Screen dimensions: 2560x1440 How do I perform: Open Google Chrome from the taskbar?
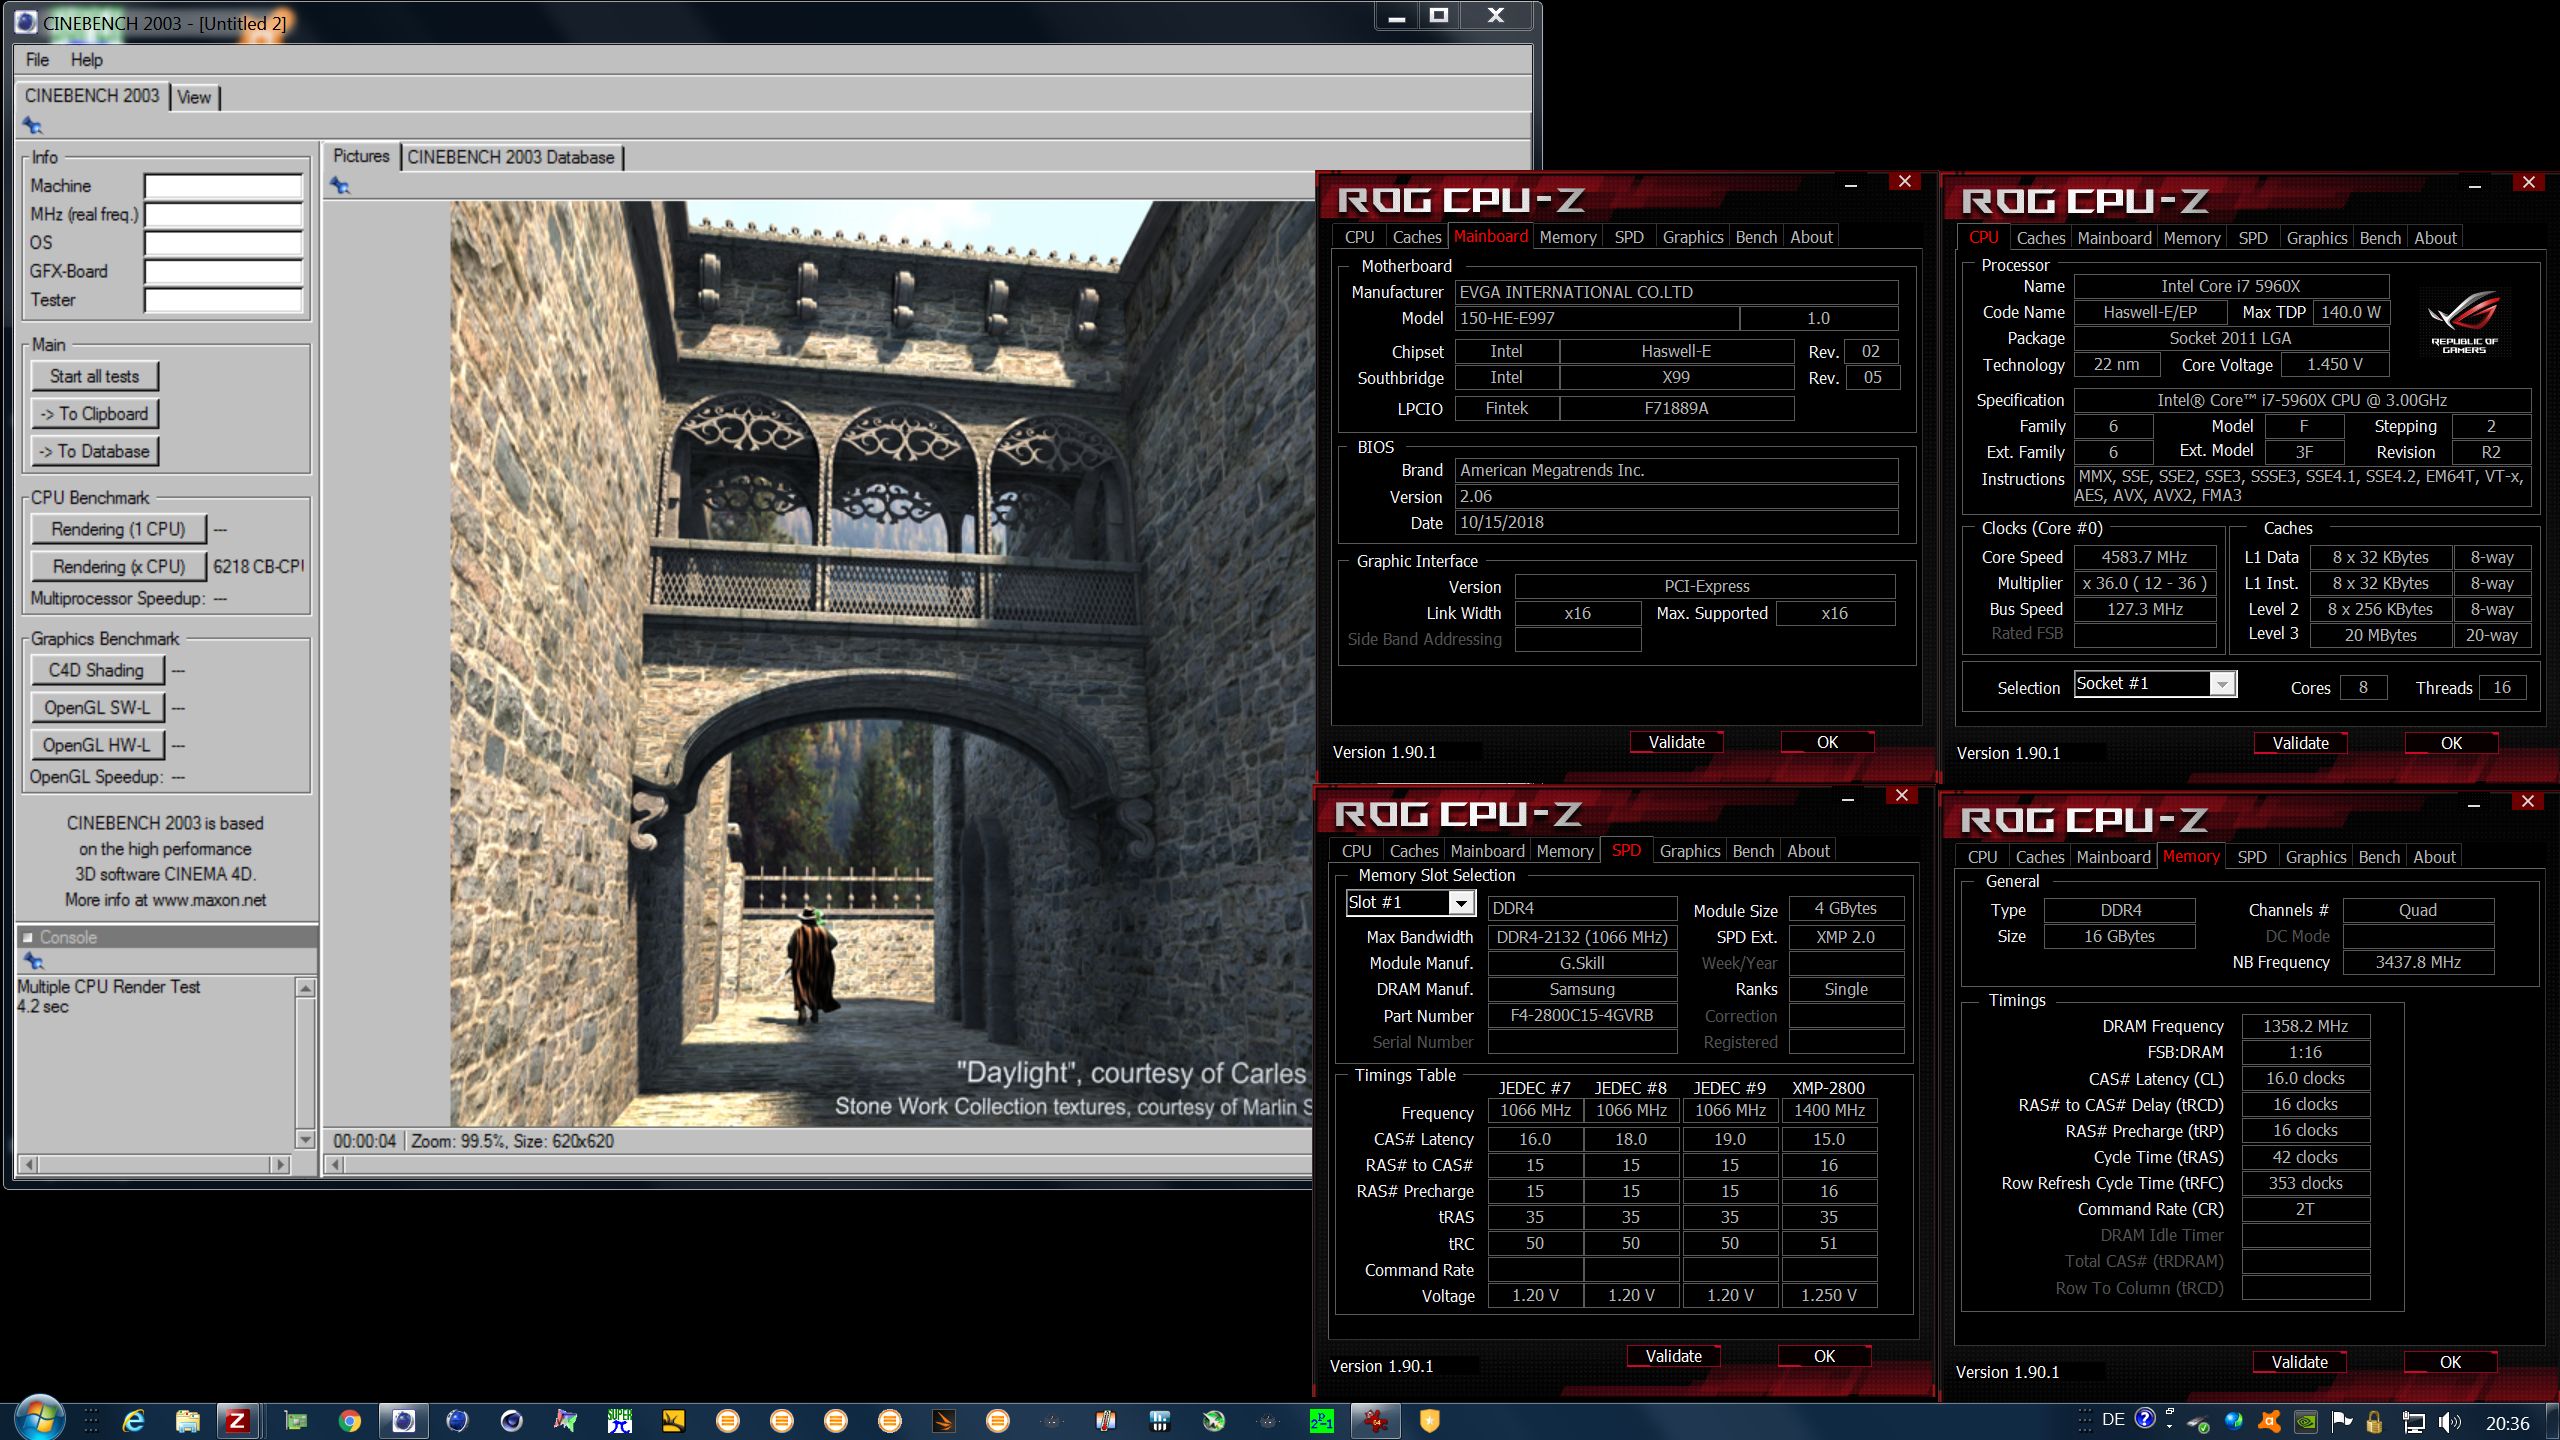(349, 1421)
